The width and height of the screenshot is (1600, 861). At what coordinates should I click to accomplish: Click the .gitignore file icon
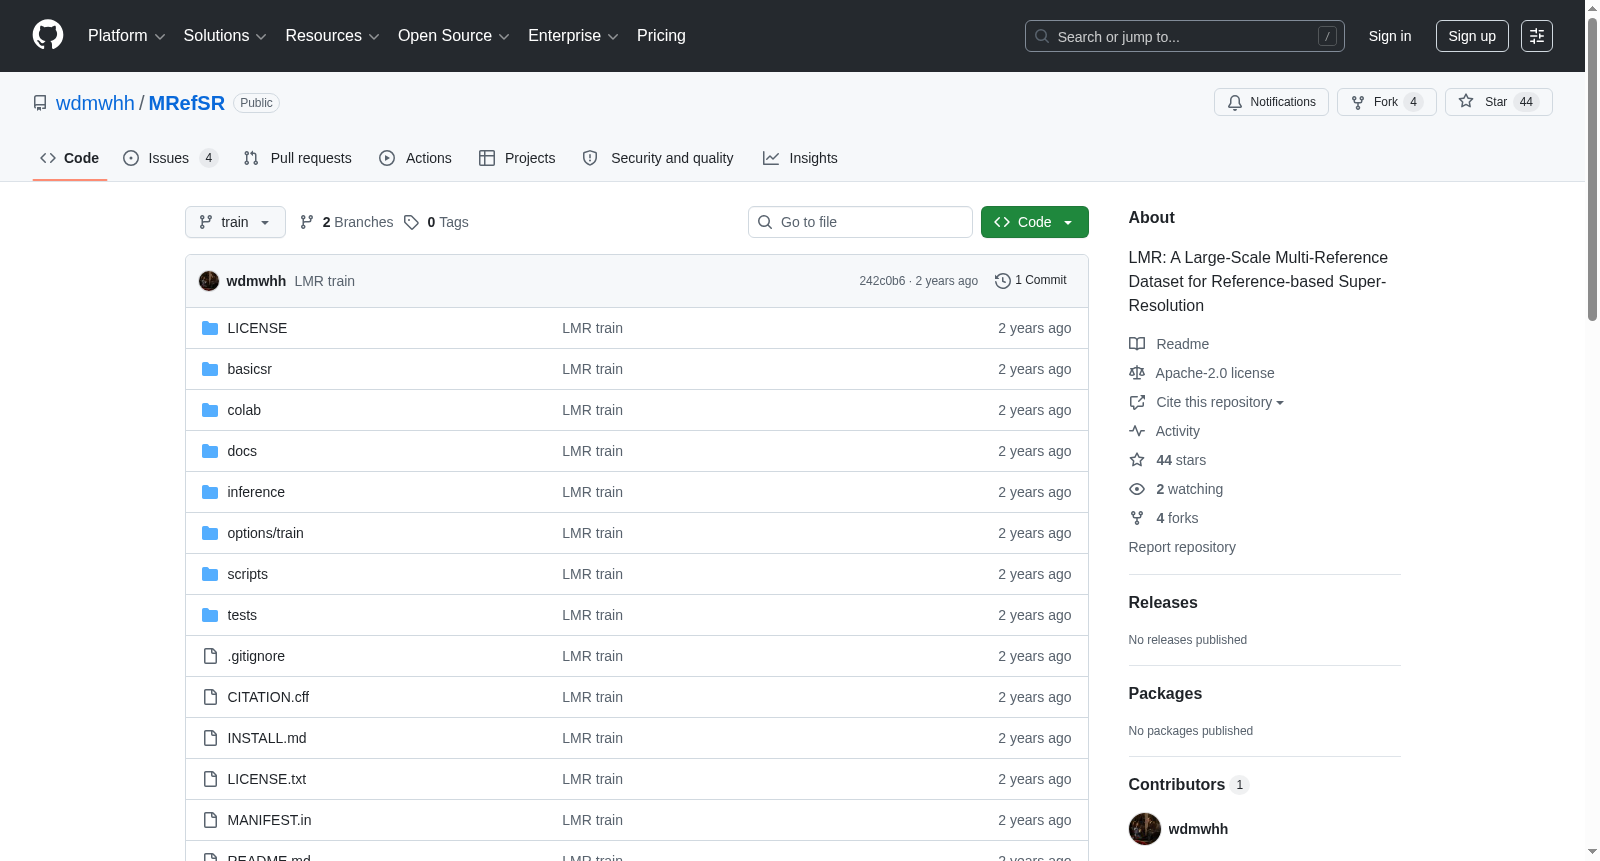coord(210,656)
